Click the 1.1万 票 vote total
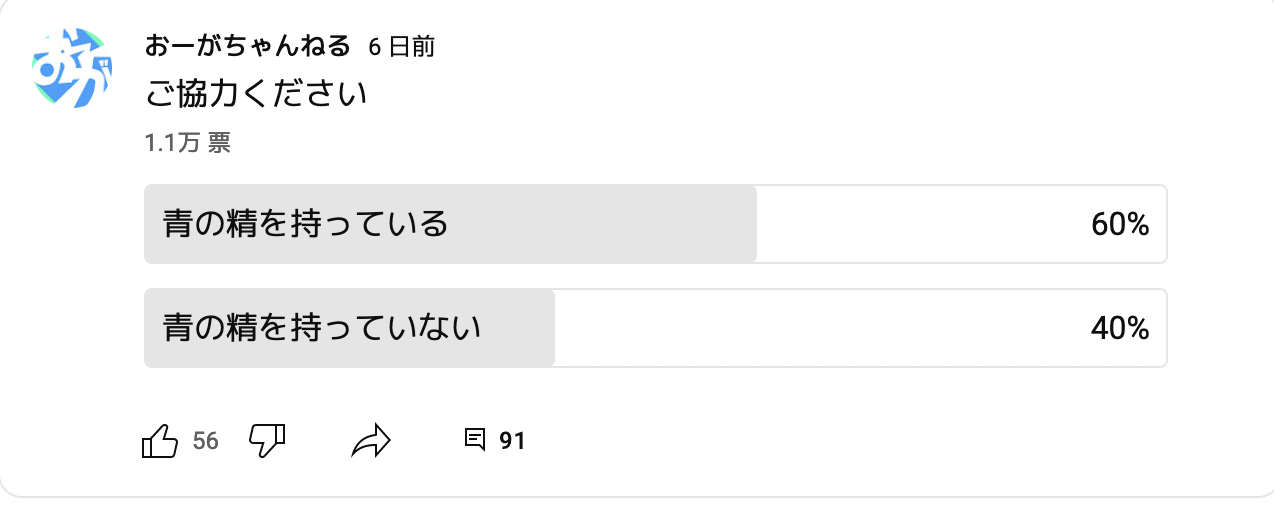The width and height of the screenshot is (1274, 508). [x=187, y=144]
